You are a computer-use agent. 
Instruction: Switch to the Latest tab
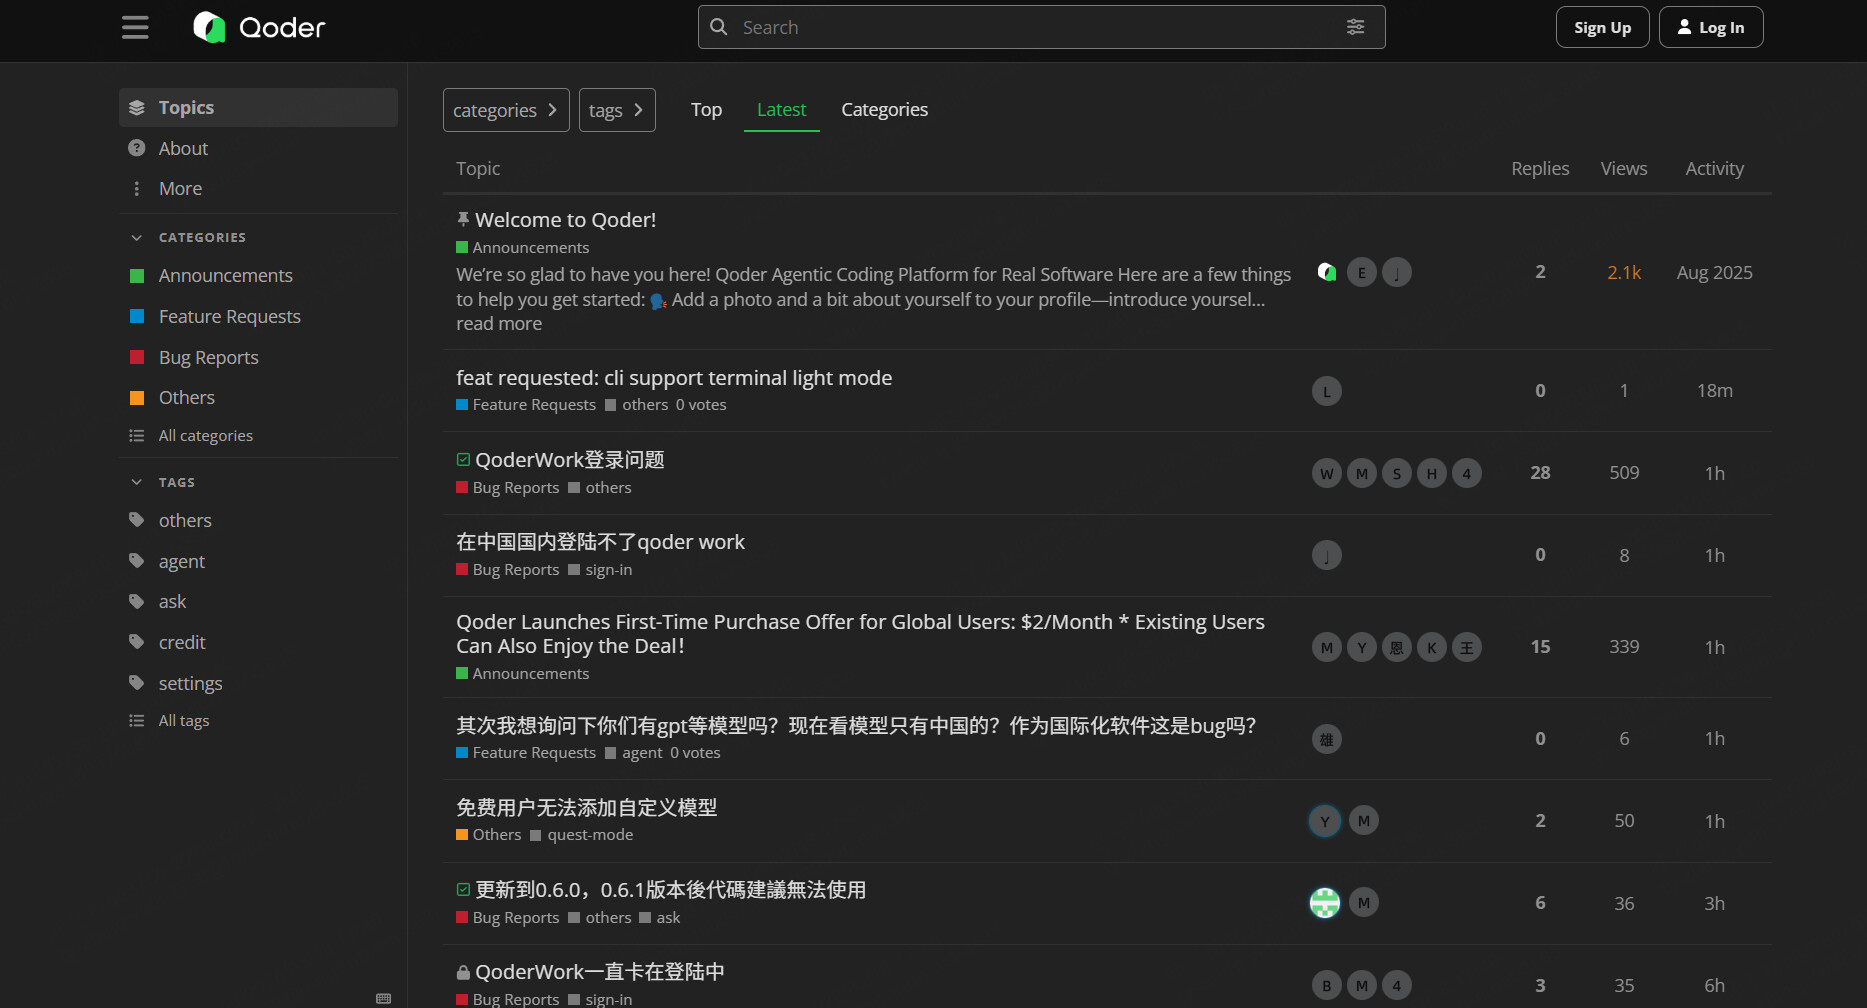tap(781, 110)
